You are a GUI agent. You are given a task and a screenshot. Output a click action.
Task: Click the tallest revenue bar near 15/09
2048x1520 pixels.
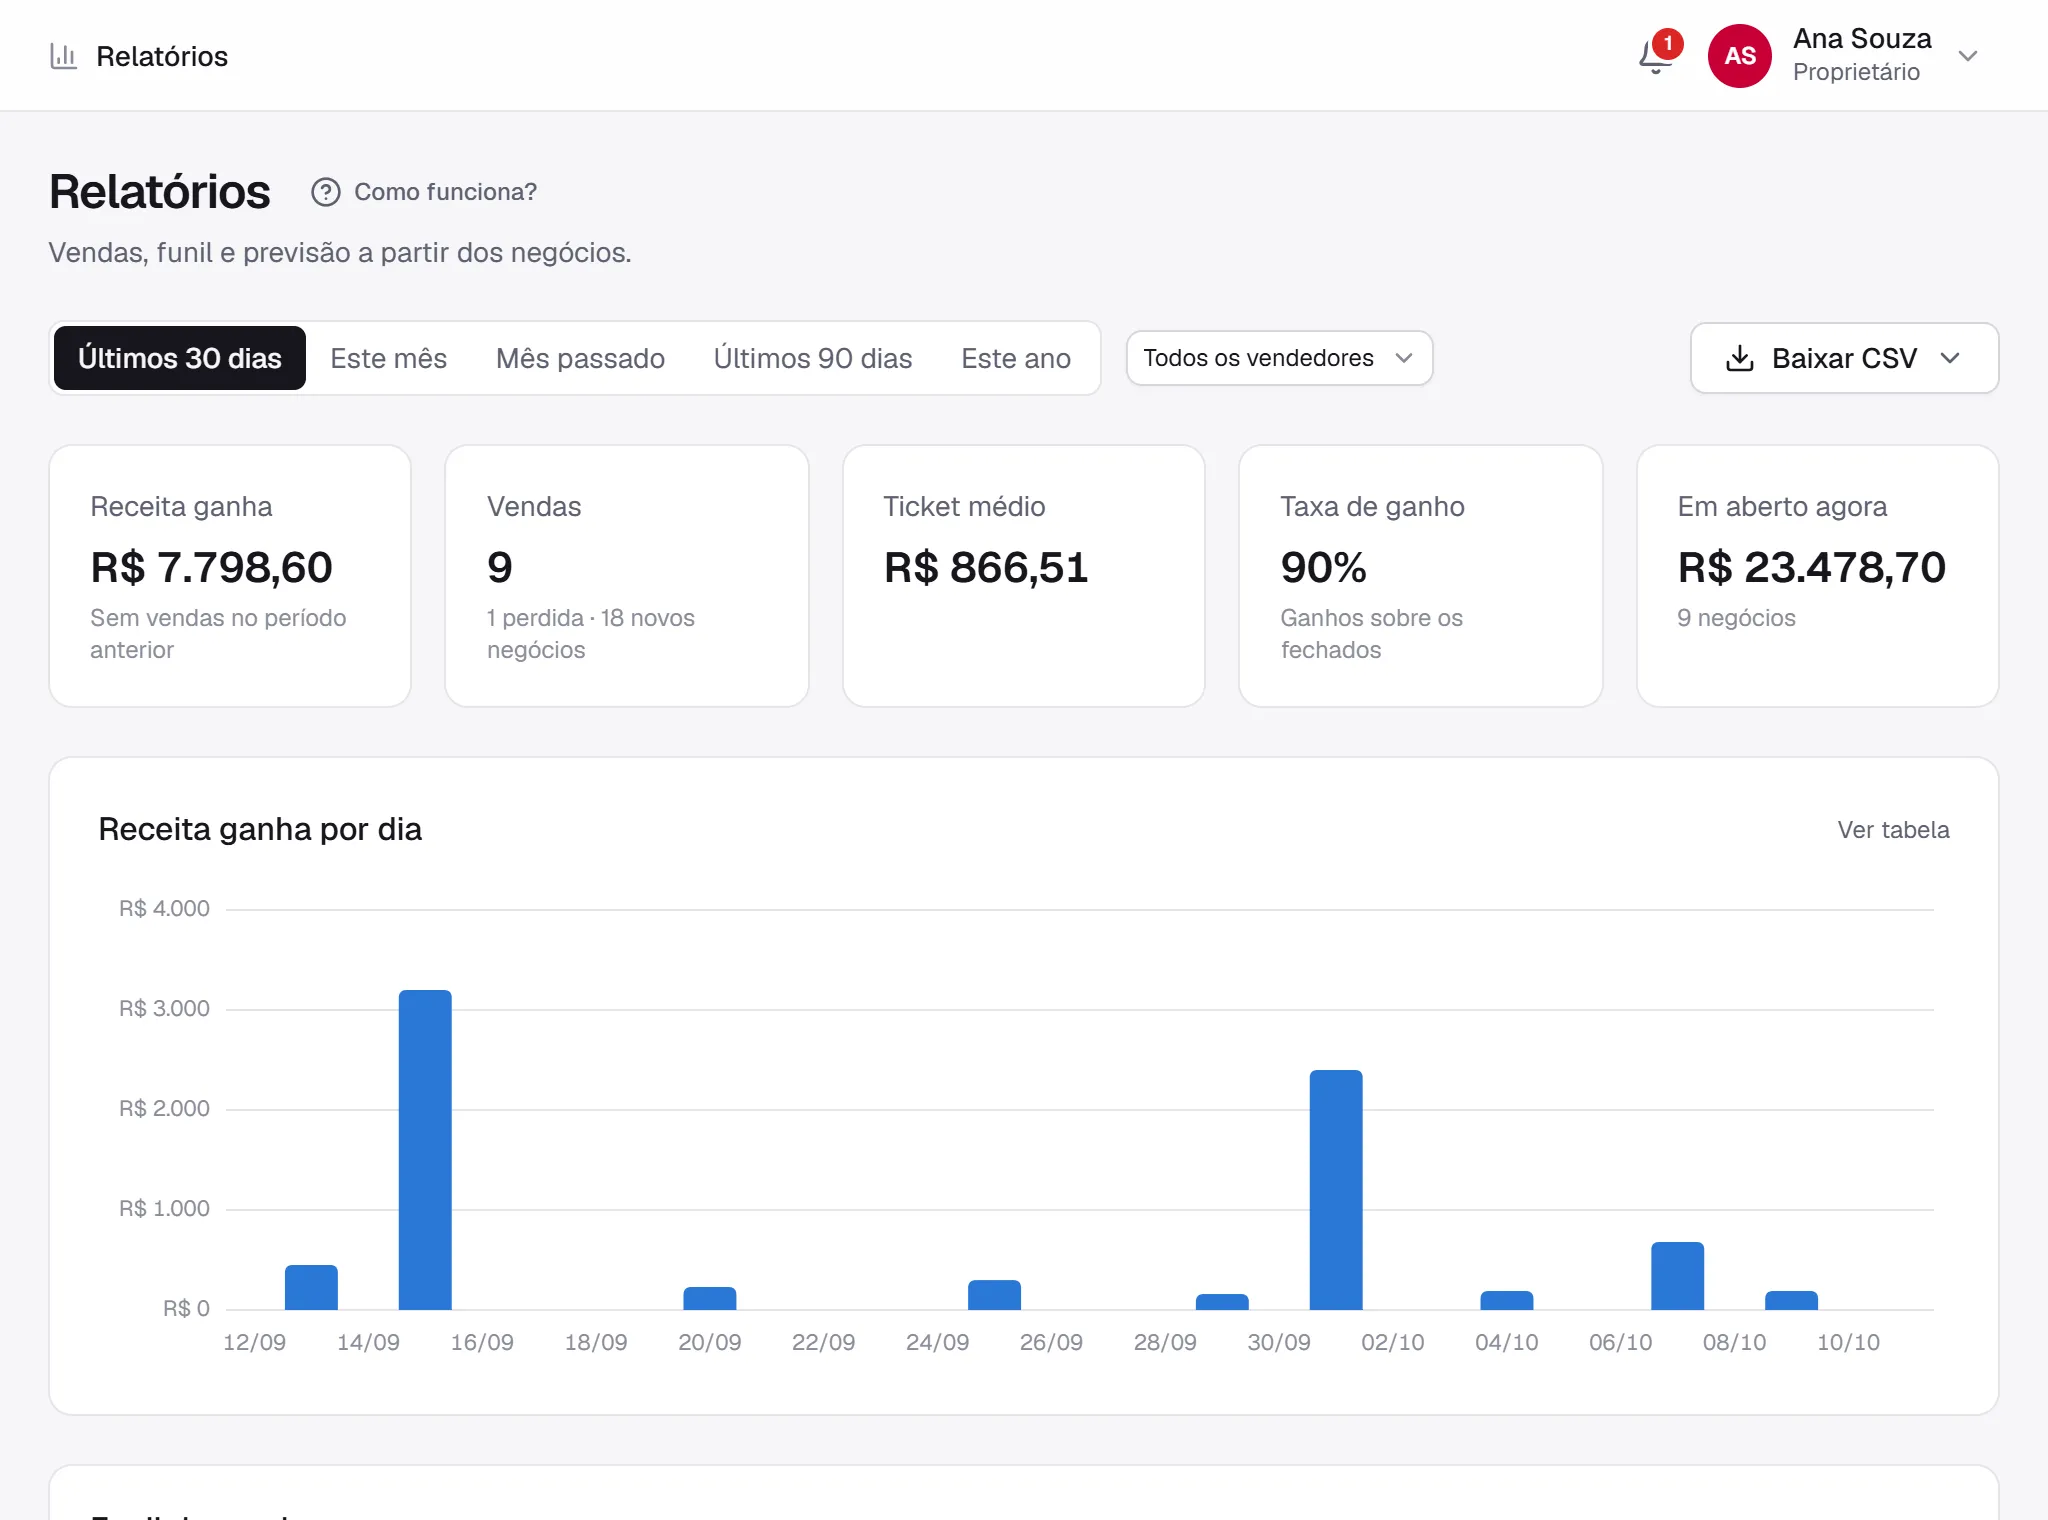[425, 1150]
